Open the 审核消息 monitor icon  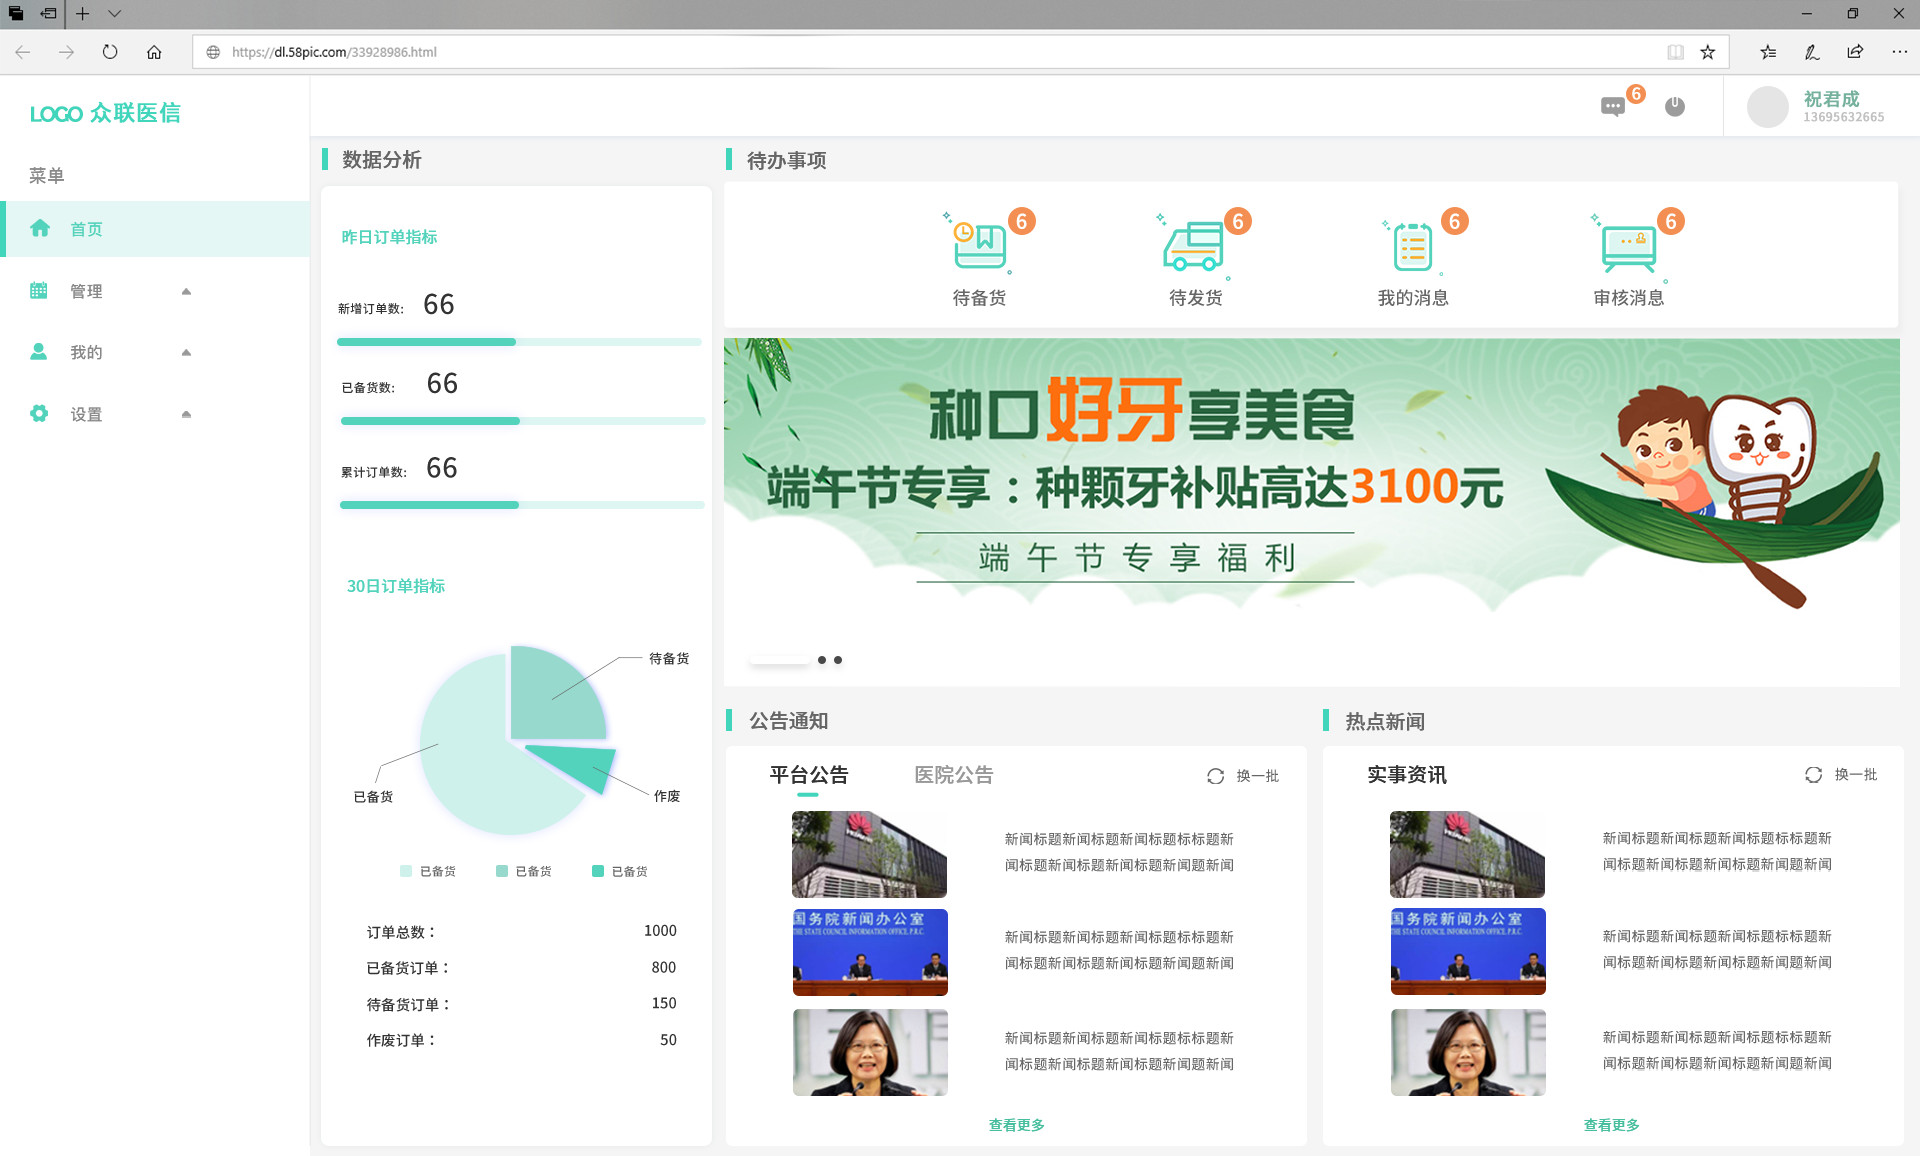point(1628,247)
